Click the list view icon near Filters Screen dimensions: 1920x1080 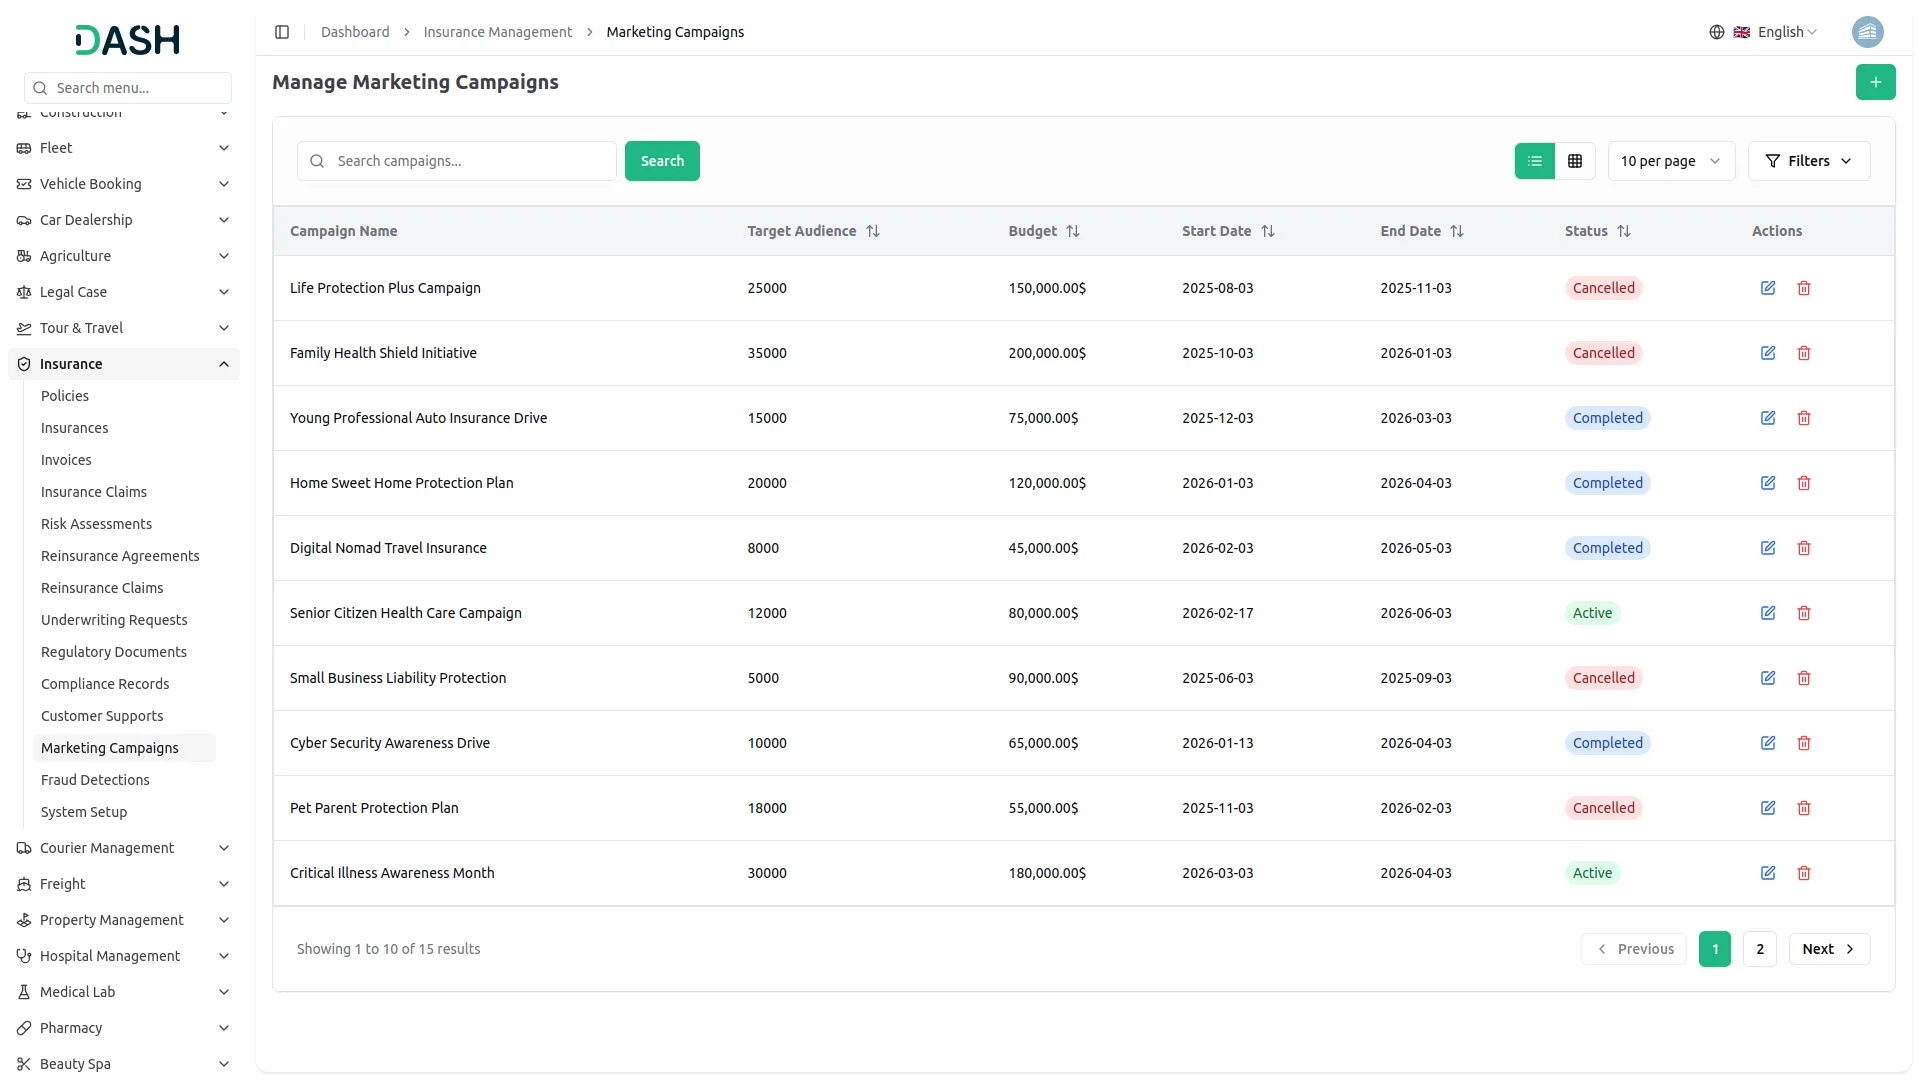1535,161
